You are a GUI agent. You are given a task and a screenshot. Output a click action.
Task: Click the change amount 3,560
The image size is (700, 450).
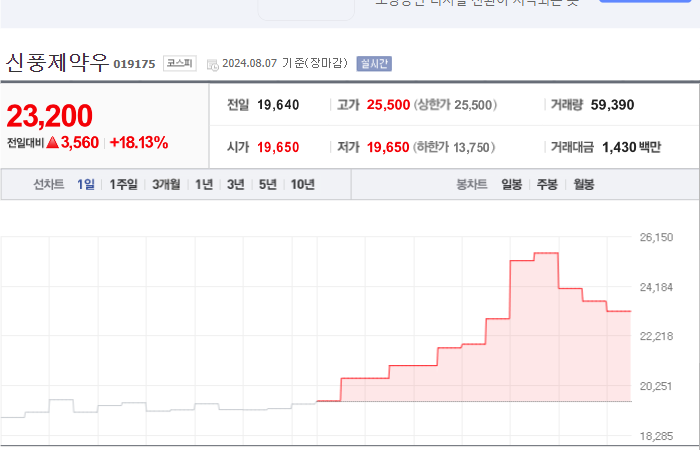pos(80,142)
